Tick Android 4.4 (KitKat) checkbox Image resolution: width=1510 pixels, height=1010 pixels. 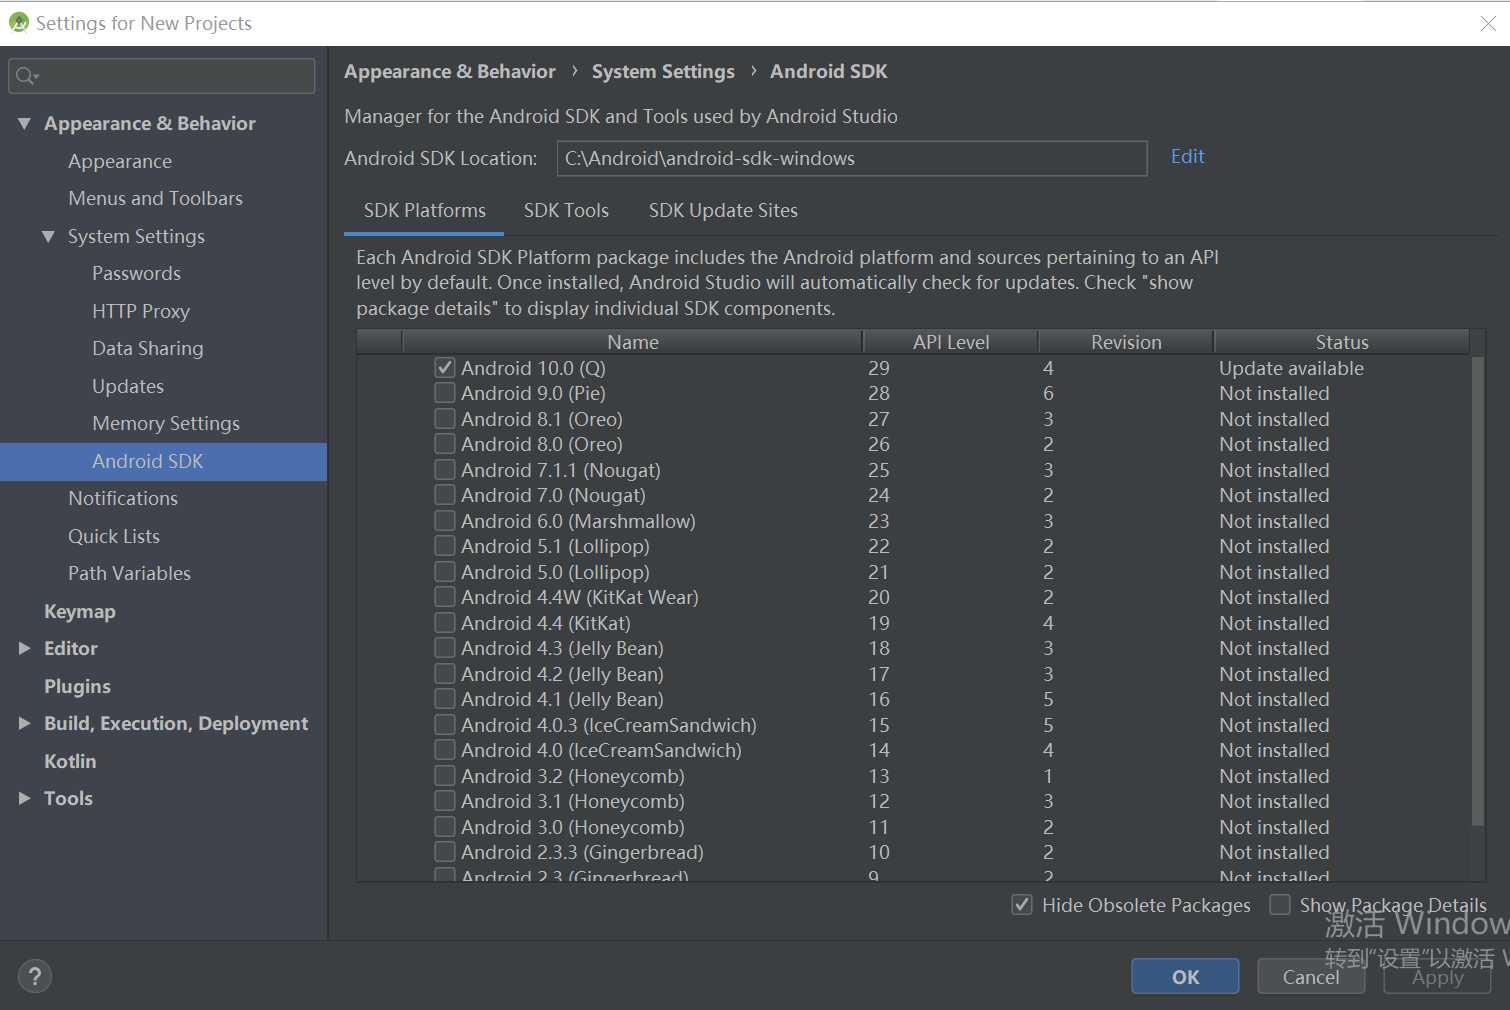click(445, 623)
